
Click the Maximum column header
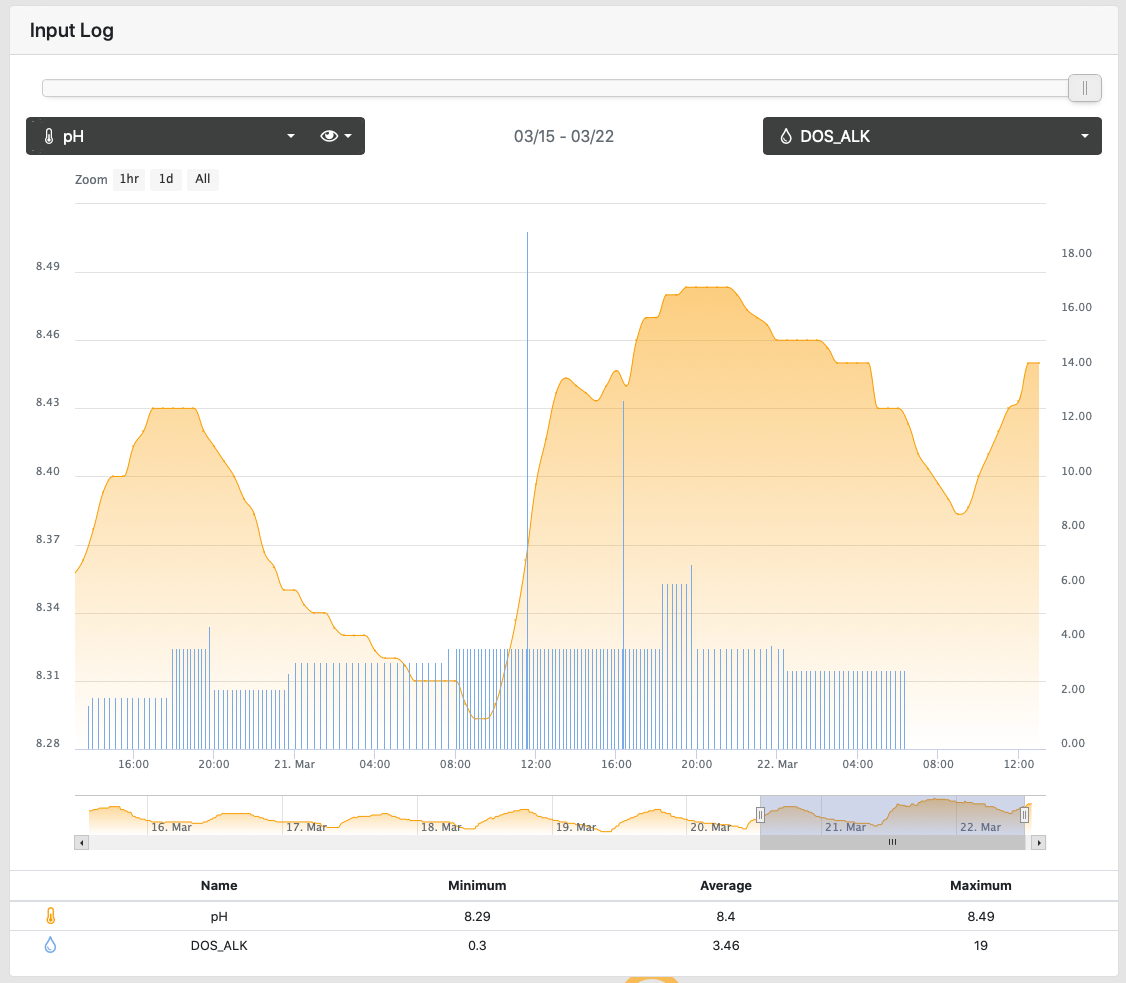[x=980, y=885]
